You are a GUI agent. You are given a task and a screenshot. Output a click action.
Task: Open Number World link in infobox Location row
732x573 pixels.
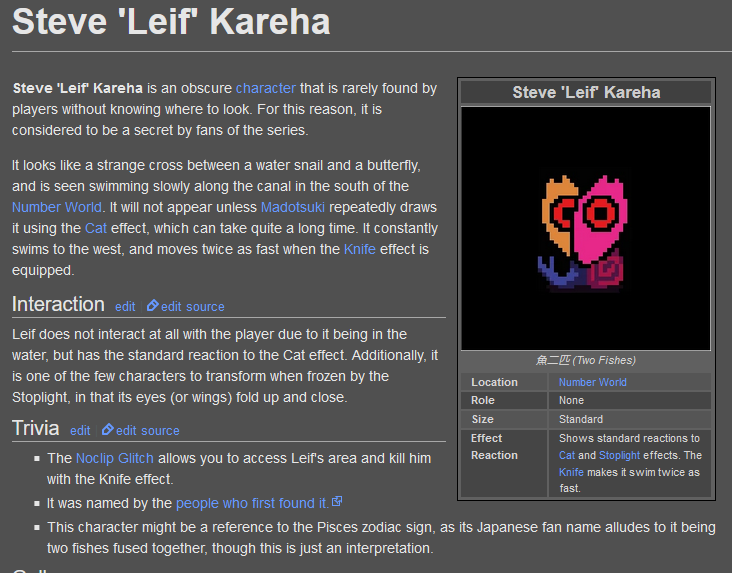pos(592,382)
